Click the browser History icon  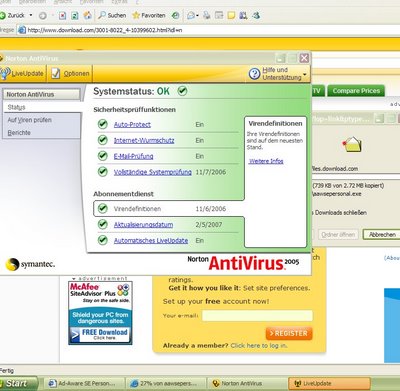pyautogui.click(x=175, y=15)
